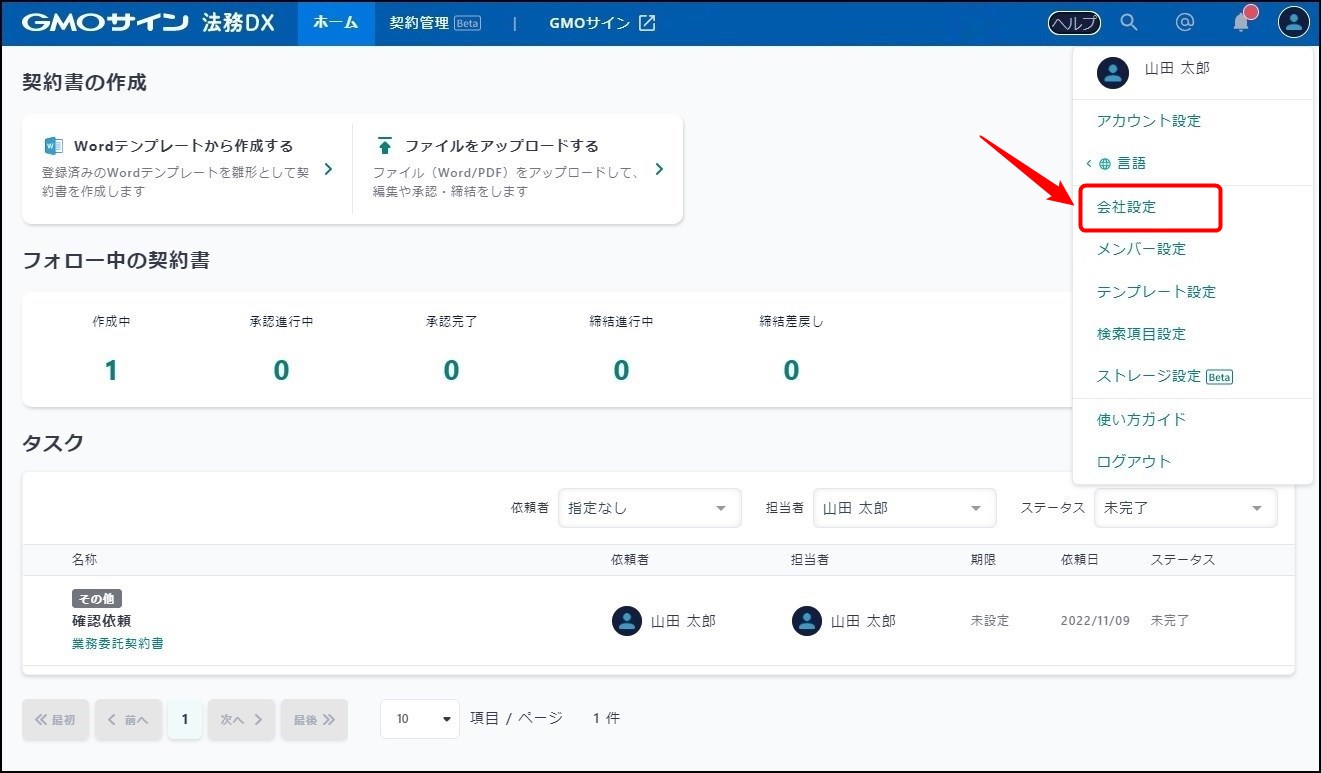Screen dimensions: 1321x773
Task: Expand the ステータス filter dropdown
Action: 1185,508
